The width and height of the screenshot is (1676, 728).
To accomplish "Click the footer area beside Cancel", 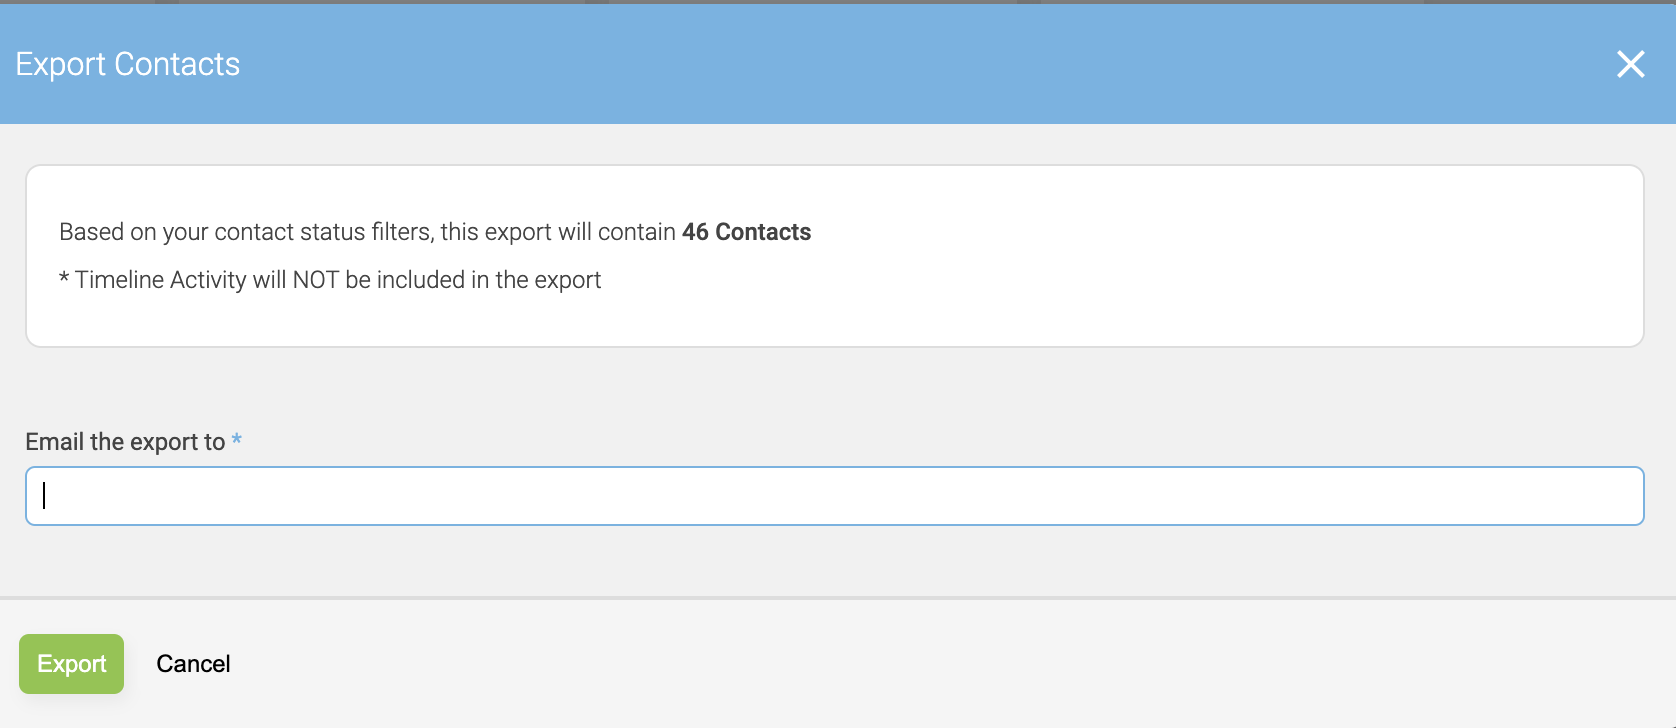I will [800, 664].
